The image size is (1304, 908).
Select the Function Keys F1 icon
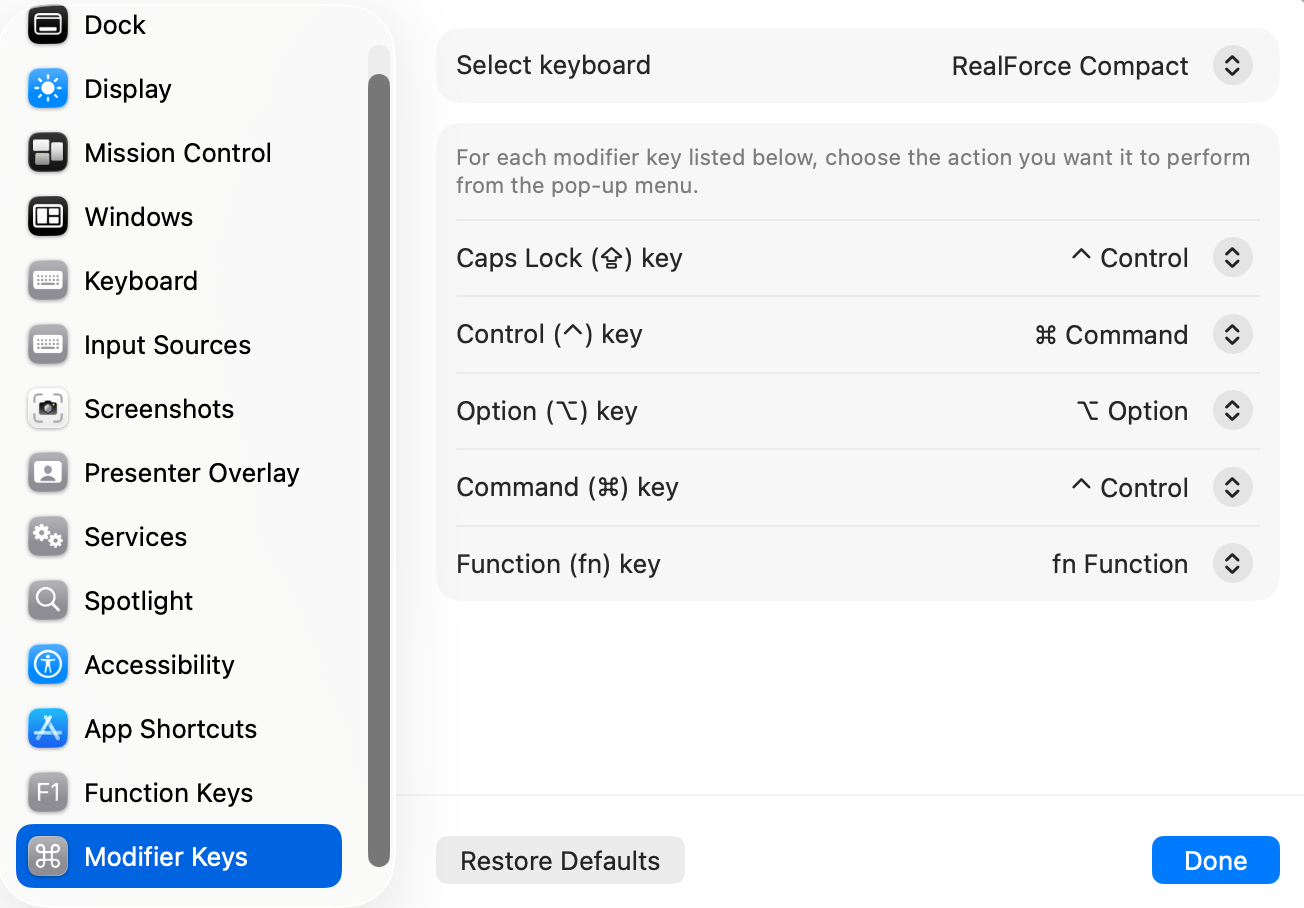(x=48, y=793)
